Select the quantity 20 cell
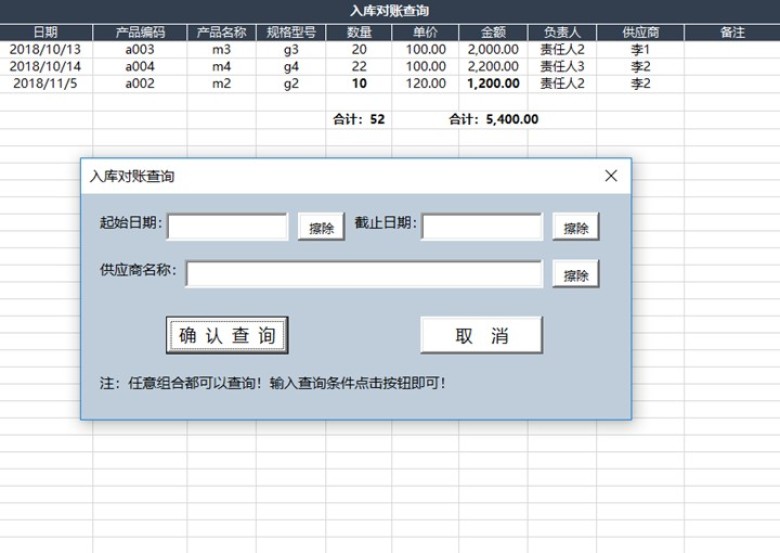The image size is (780, 553). coord(359,50)
